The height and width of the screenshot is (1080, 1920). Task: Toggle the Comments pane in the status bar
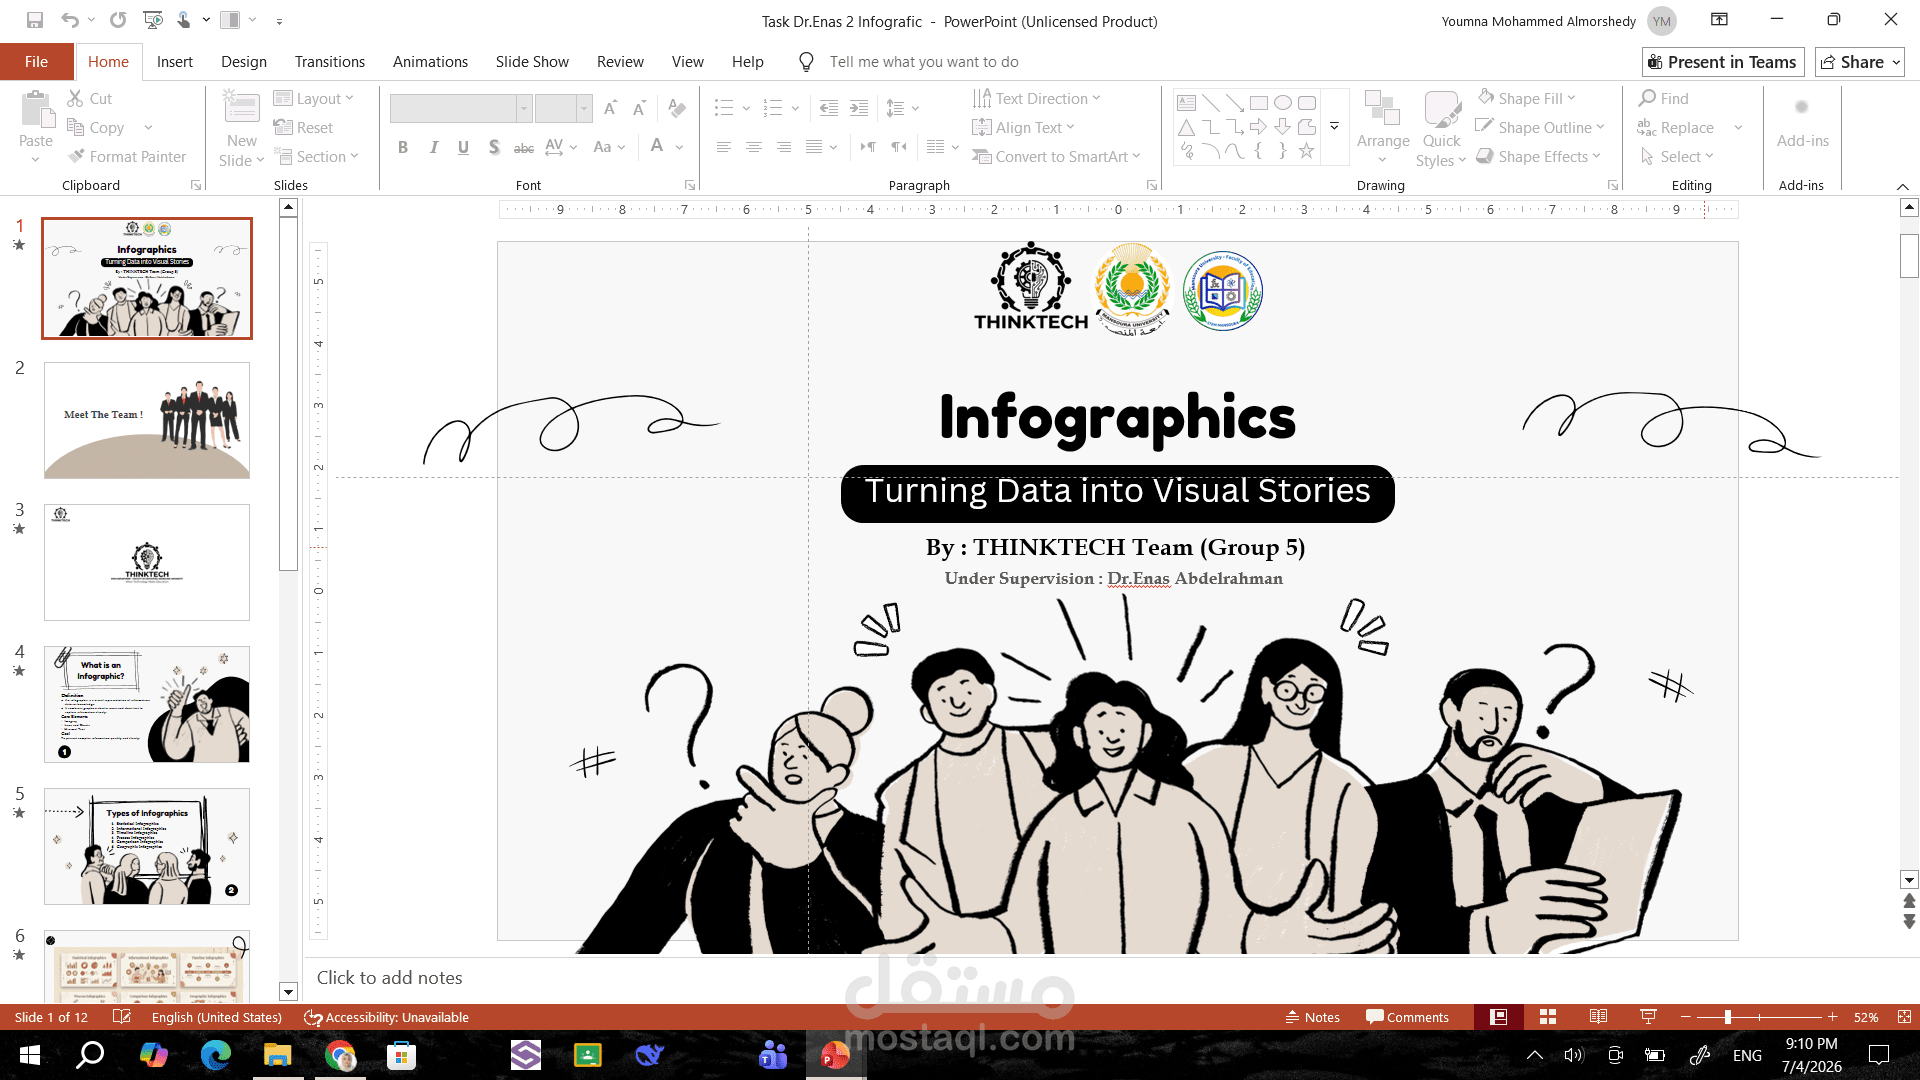(1407, 1017)
